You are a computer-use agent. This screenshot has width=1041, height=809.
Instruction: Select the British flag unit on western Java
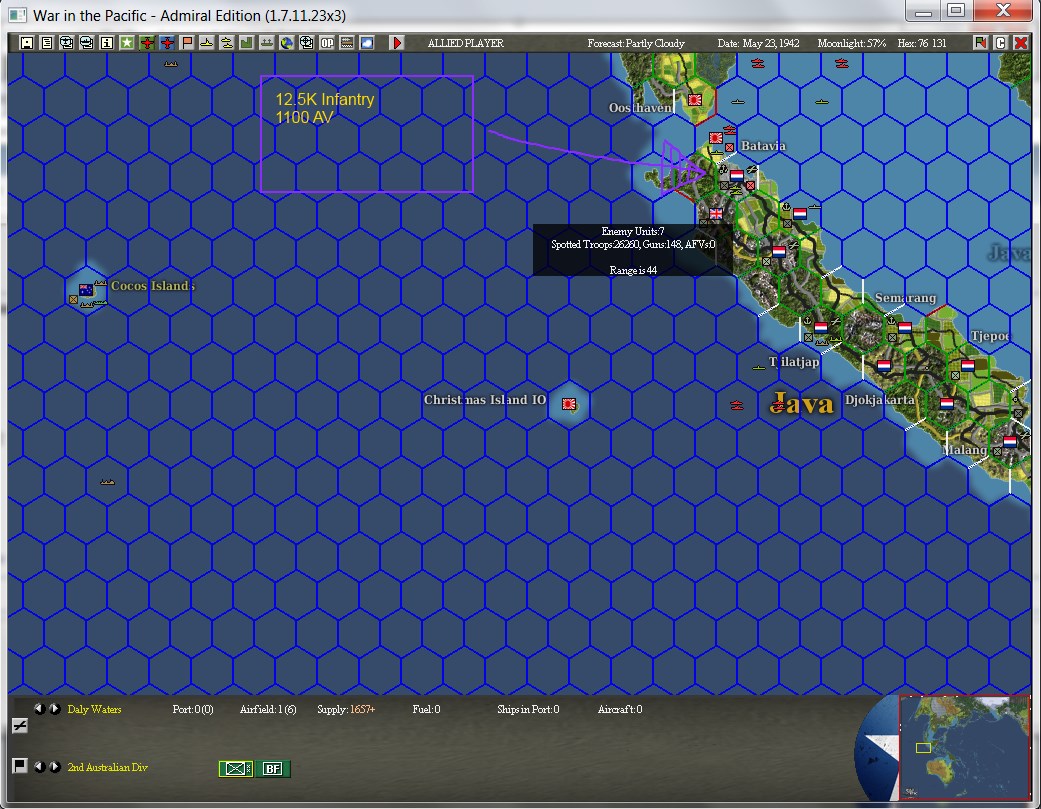click(x=716, y=214)
